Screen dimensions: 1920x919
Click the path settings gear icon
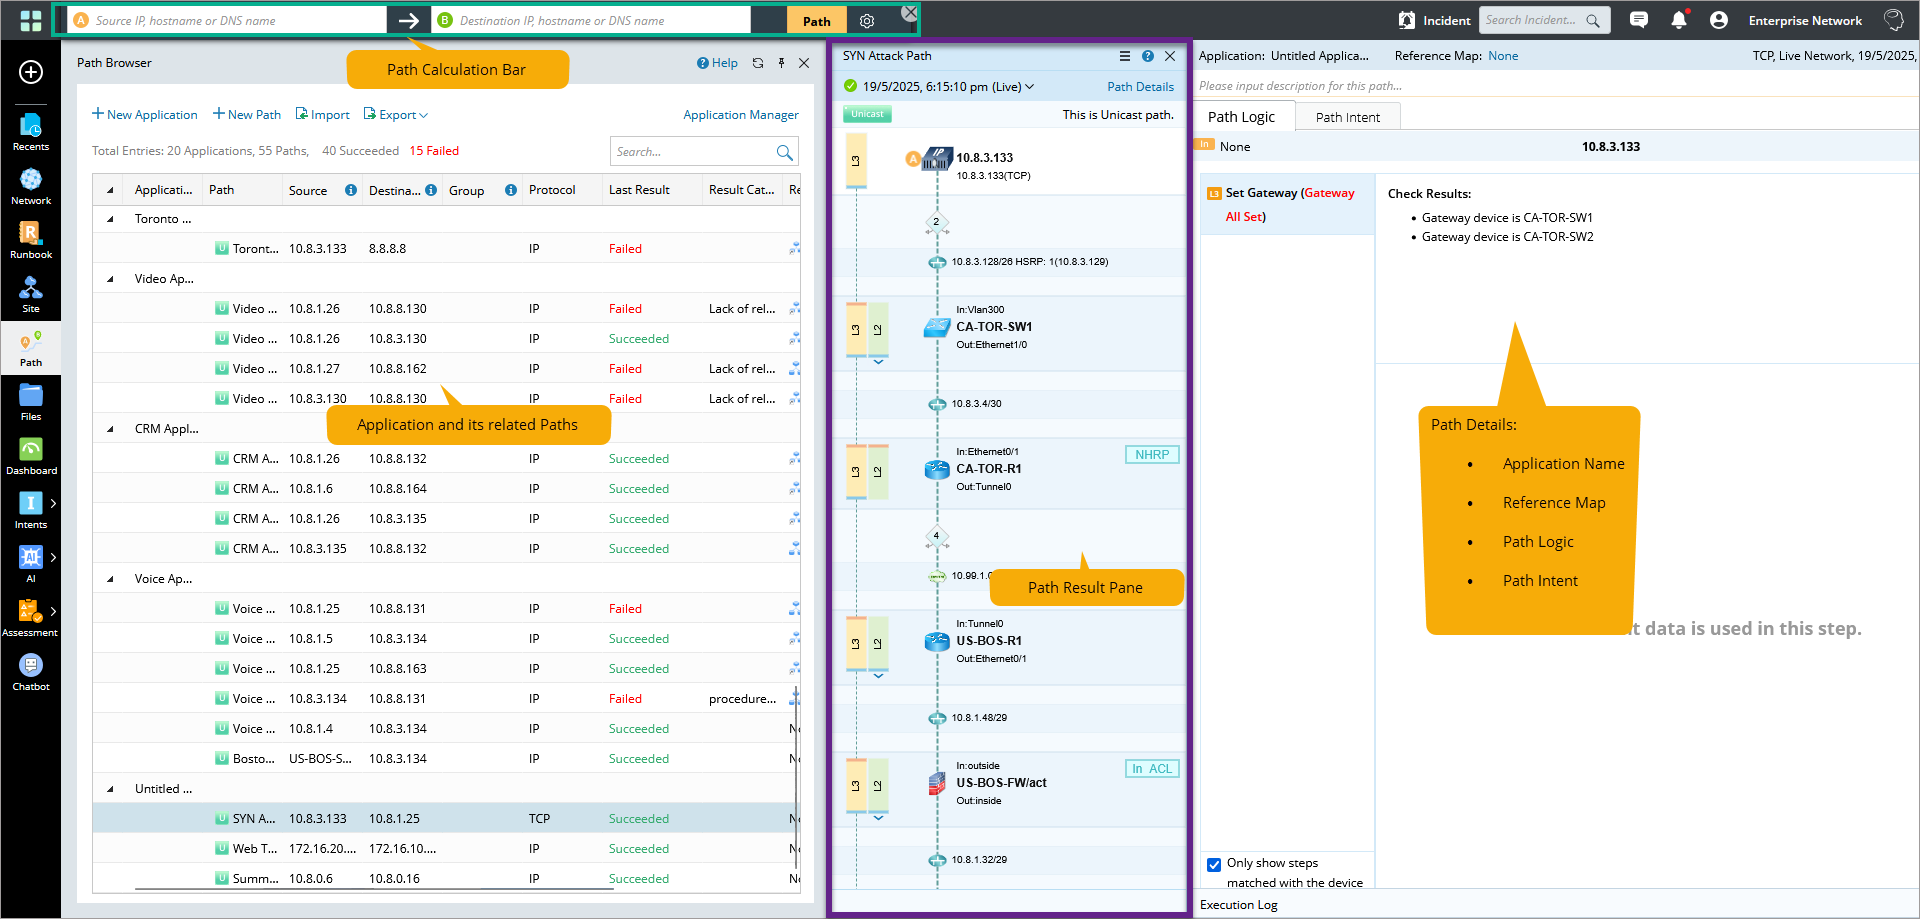867,21
